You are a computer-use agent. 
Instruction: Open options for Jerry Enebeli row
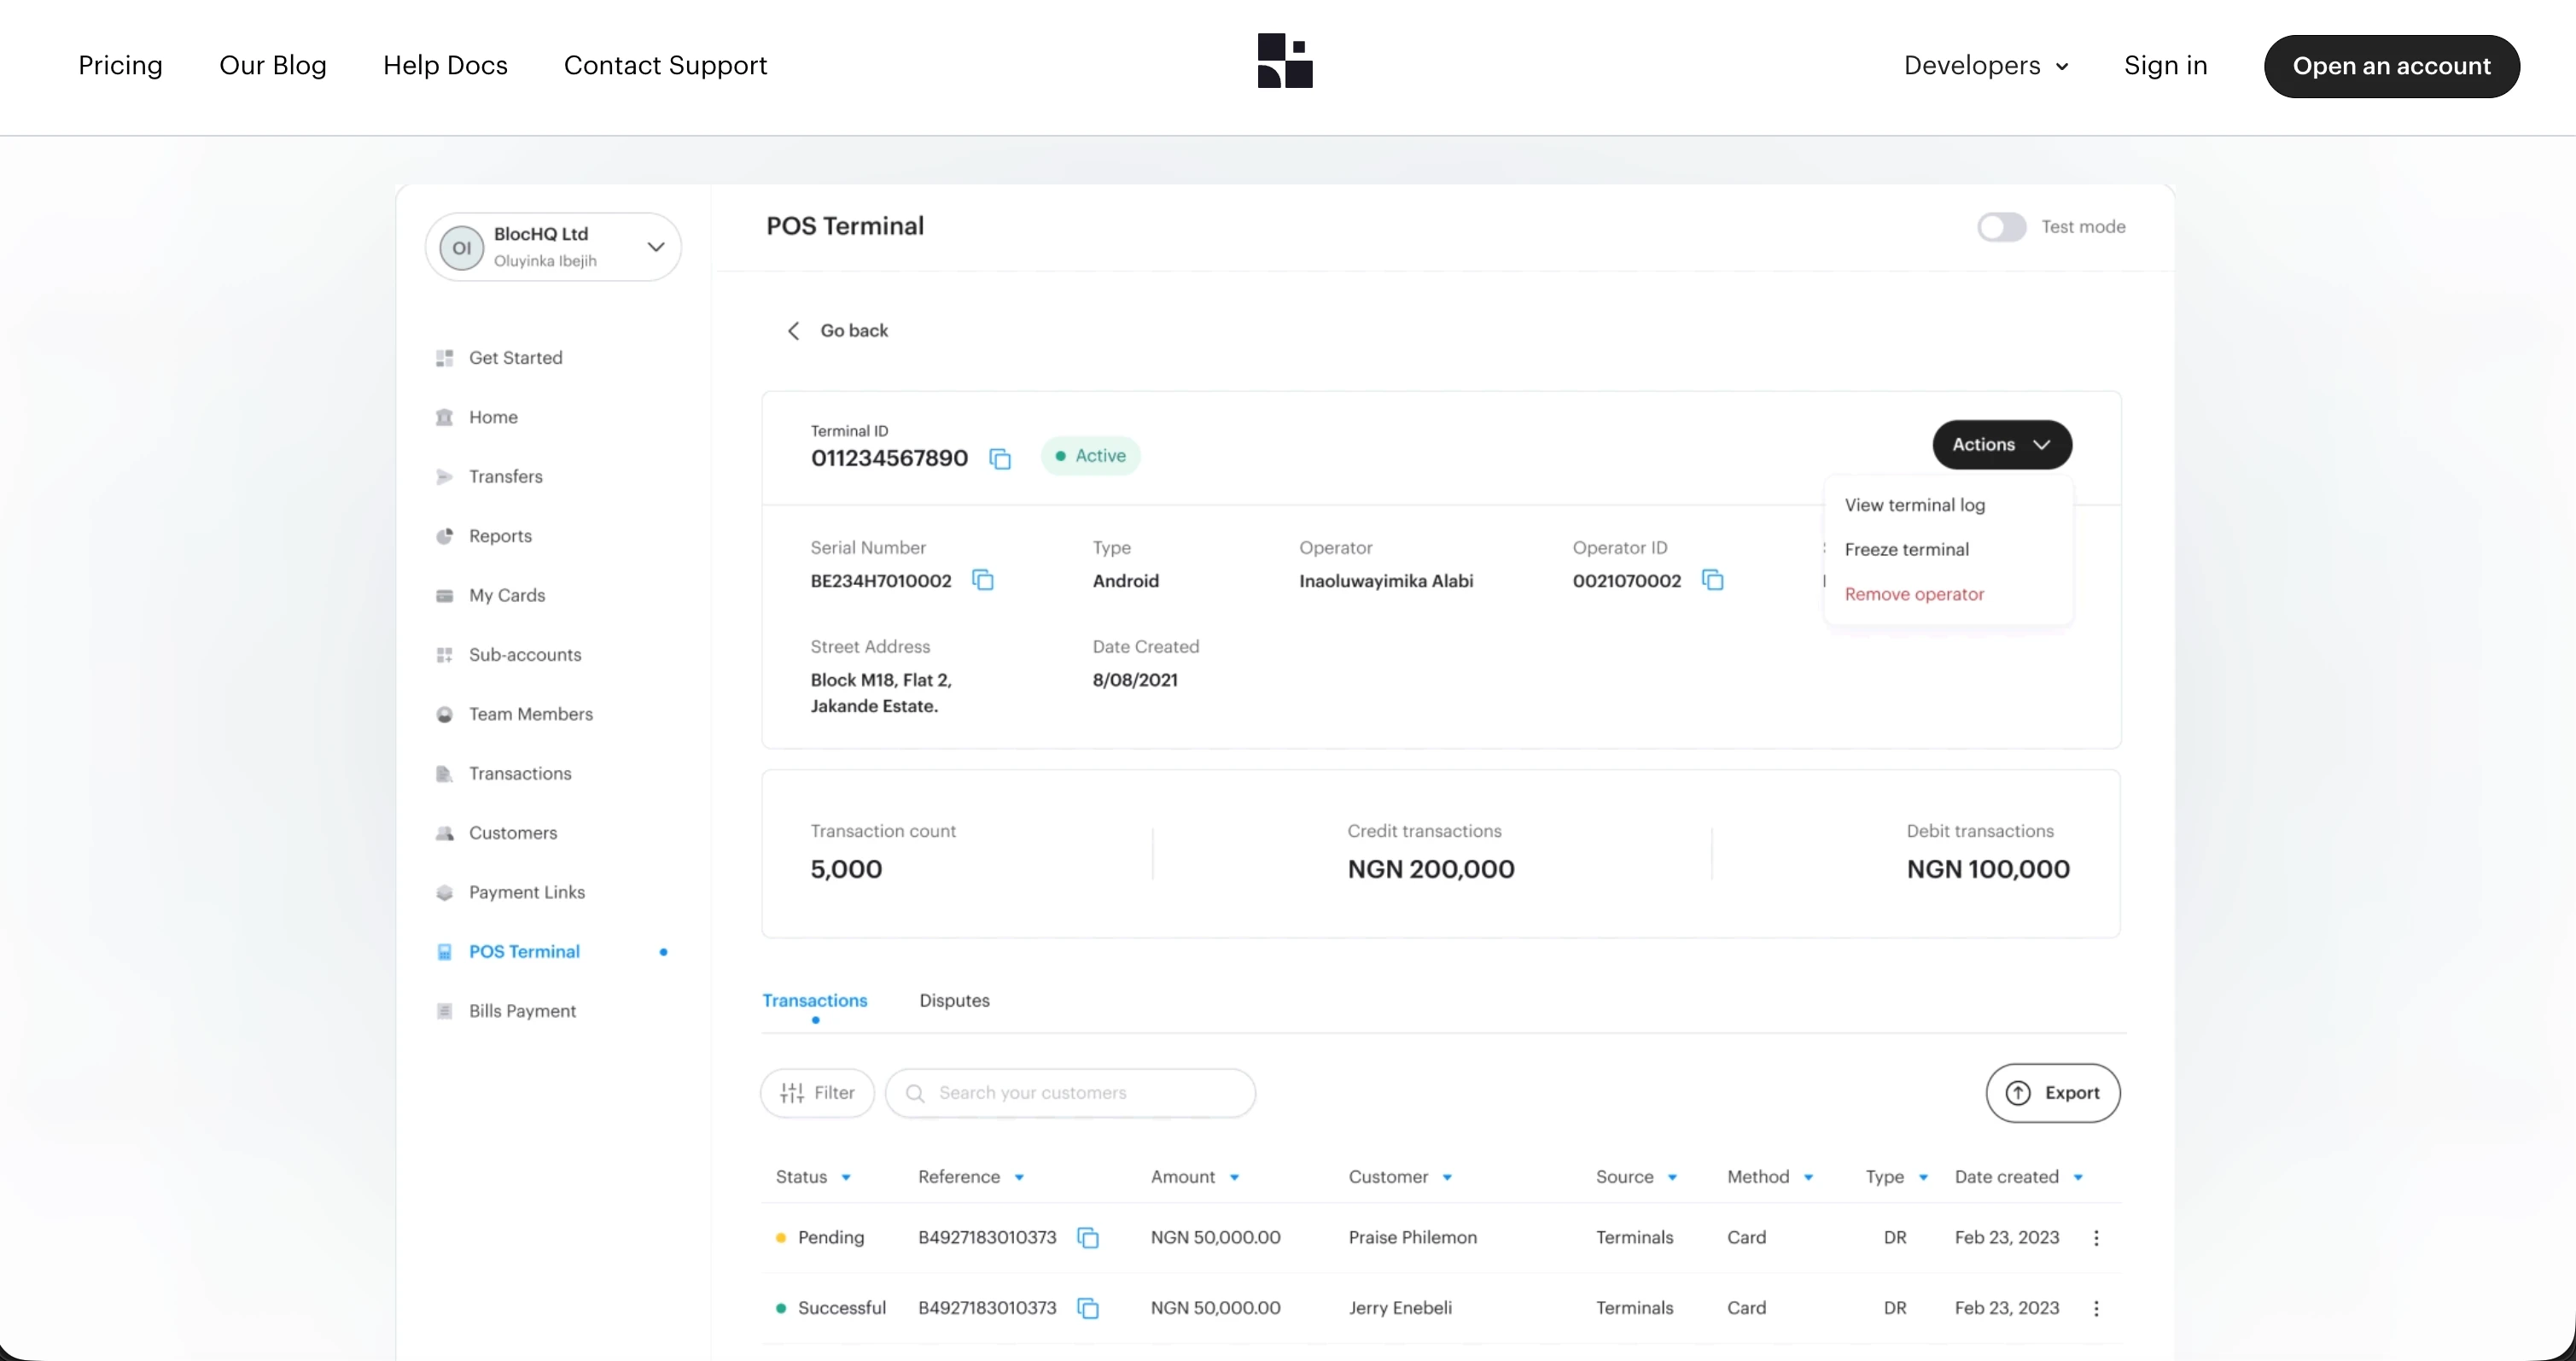click(x=2096, y=1308)
